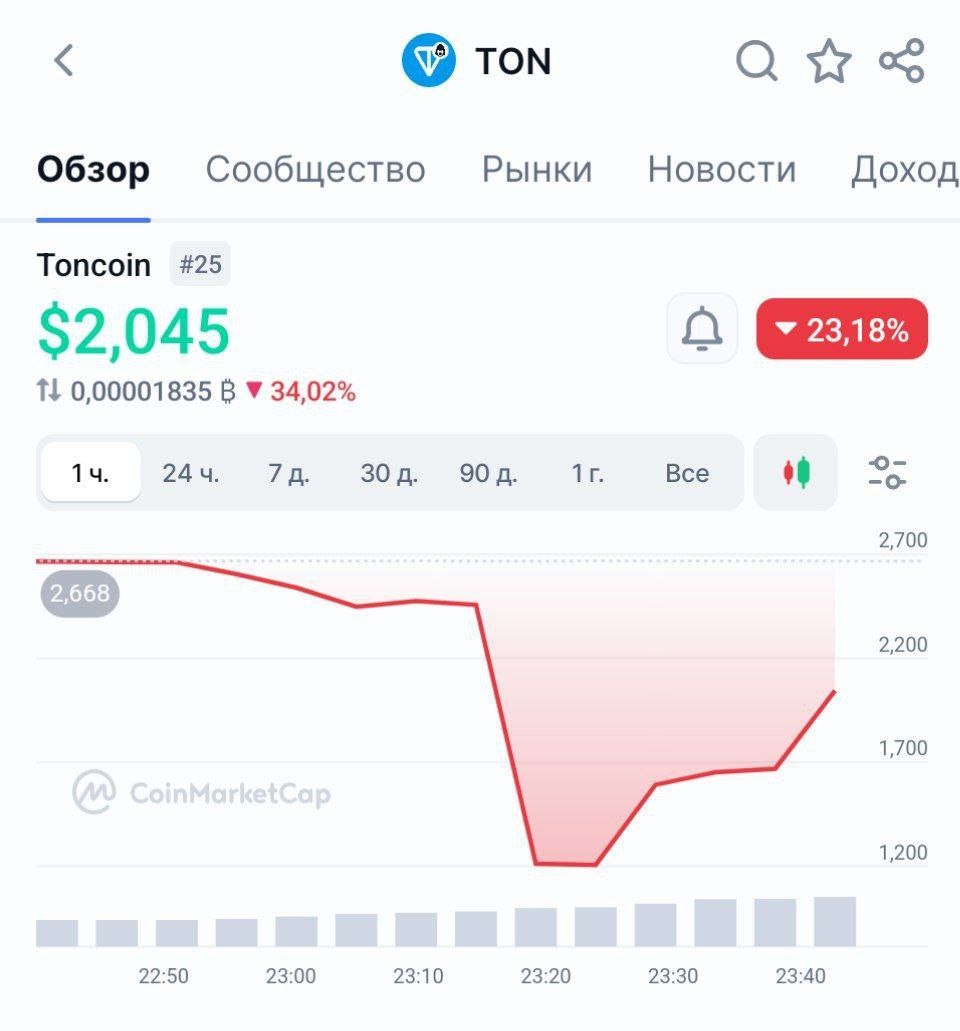Tap the back arrow icon
The height and width of the screenshot is (1031, 960).
click(64, 61)
